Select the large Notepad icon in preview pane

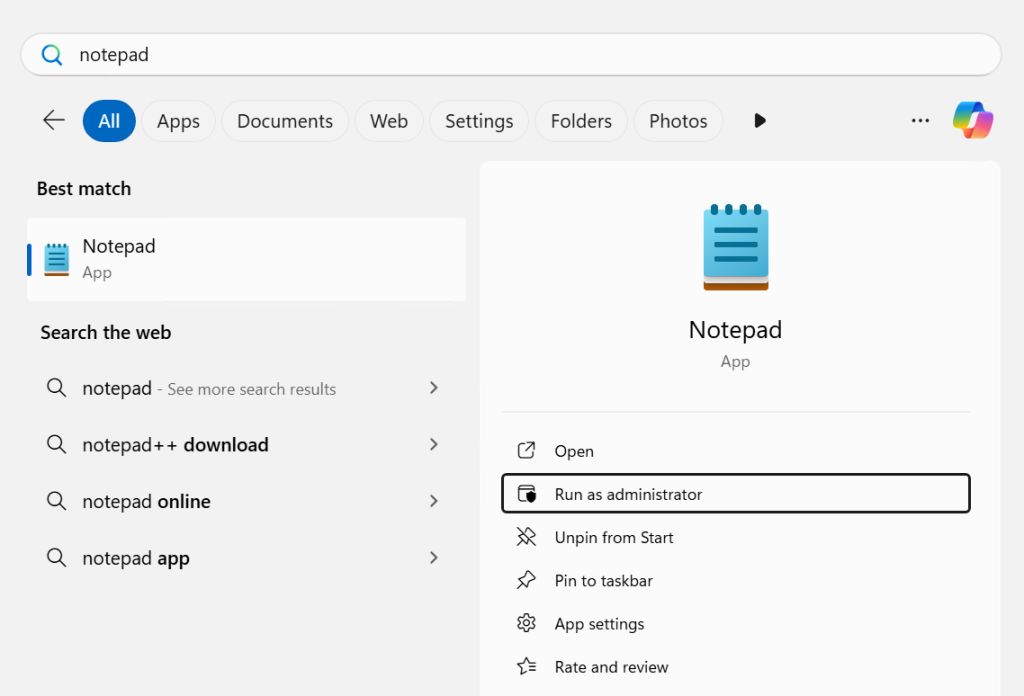(x=735, y=246)
